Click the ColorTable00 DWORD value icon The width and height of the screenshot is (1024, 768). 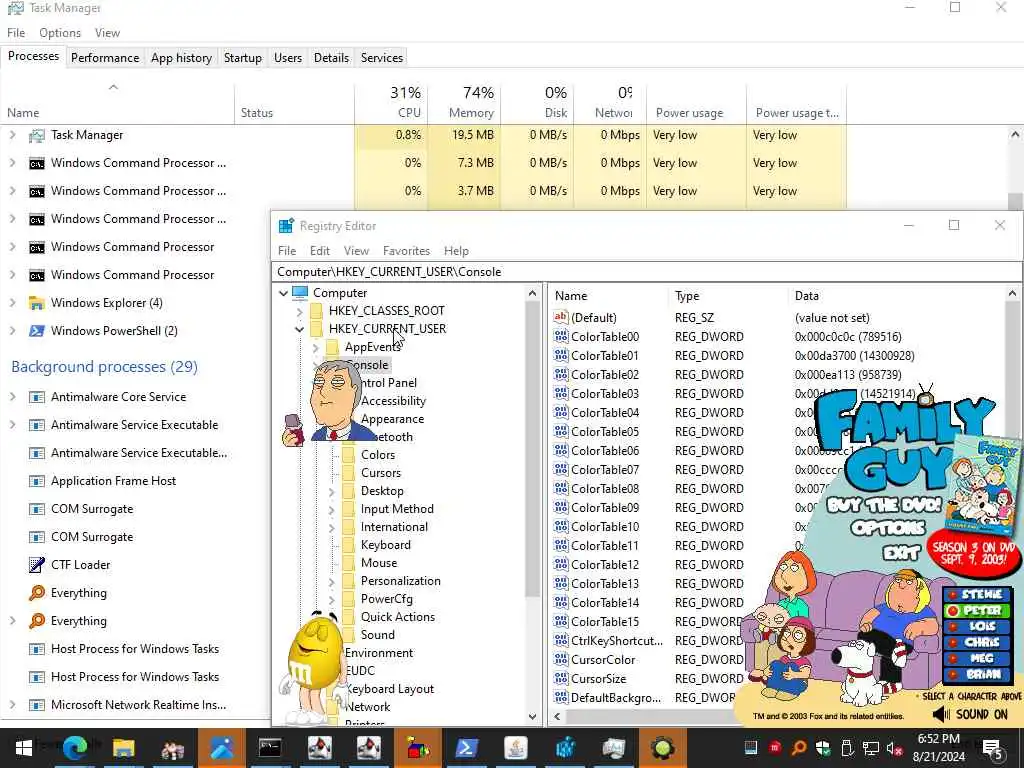tap(560, 337)
